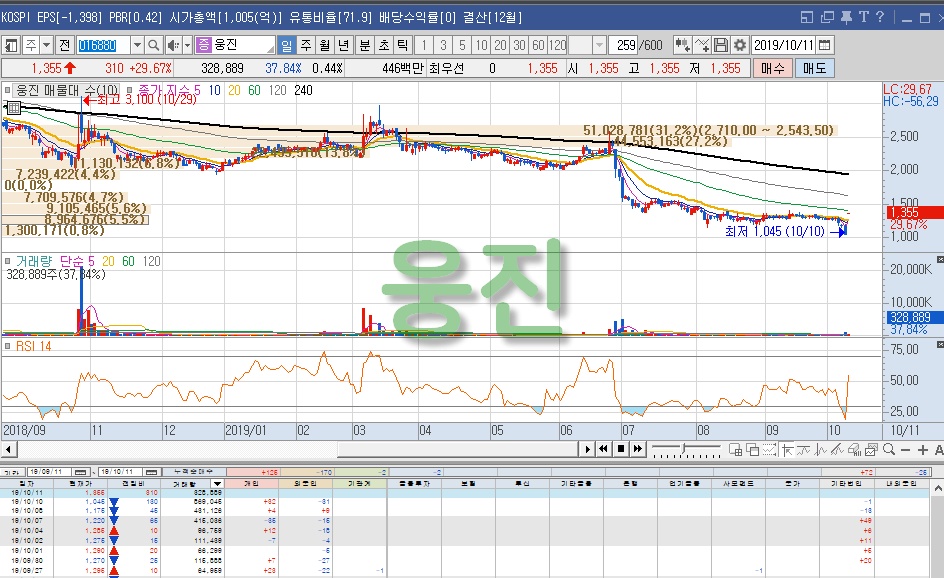Click the chart scrollbar left arrow
The height and width of the screenshot is (578, 944).
coord(8,449)
